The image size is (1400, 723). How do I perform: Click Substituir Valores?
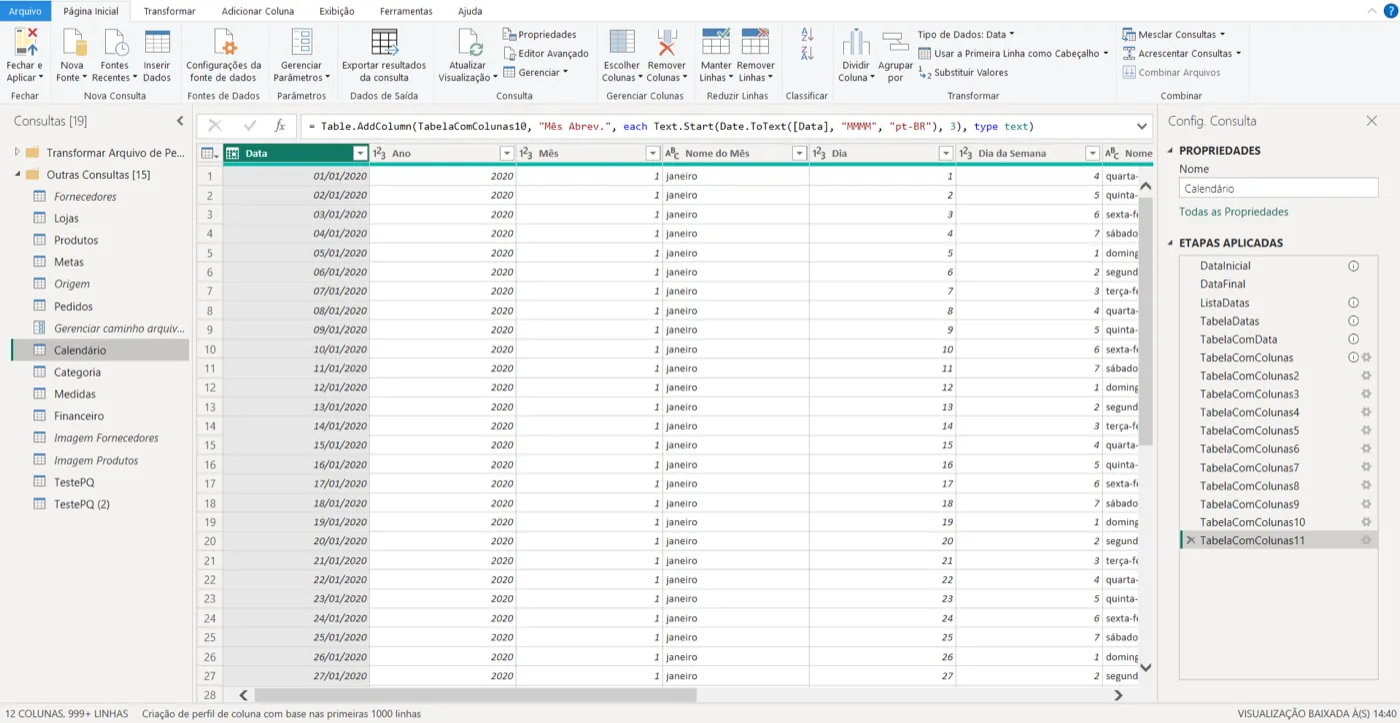coord(963,72)
